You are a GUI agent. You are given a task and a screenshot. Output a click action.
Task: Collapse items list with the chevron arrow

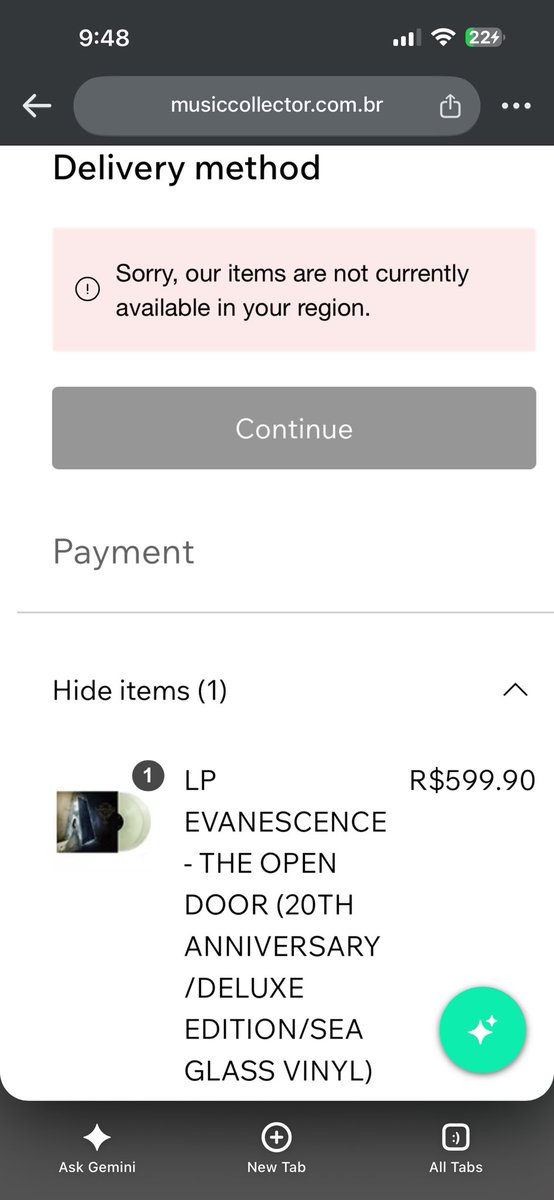pyautogui.click(x=515, y=690)
